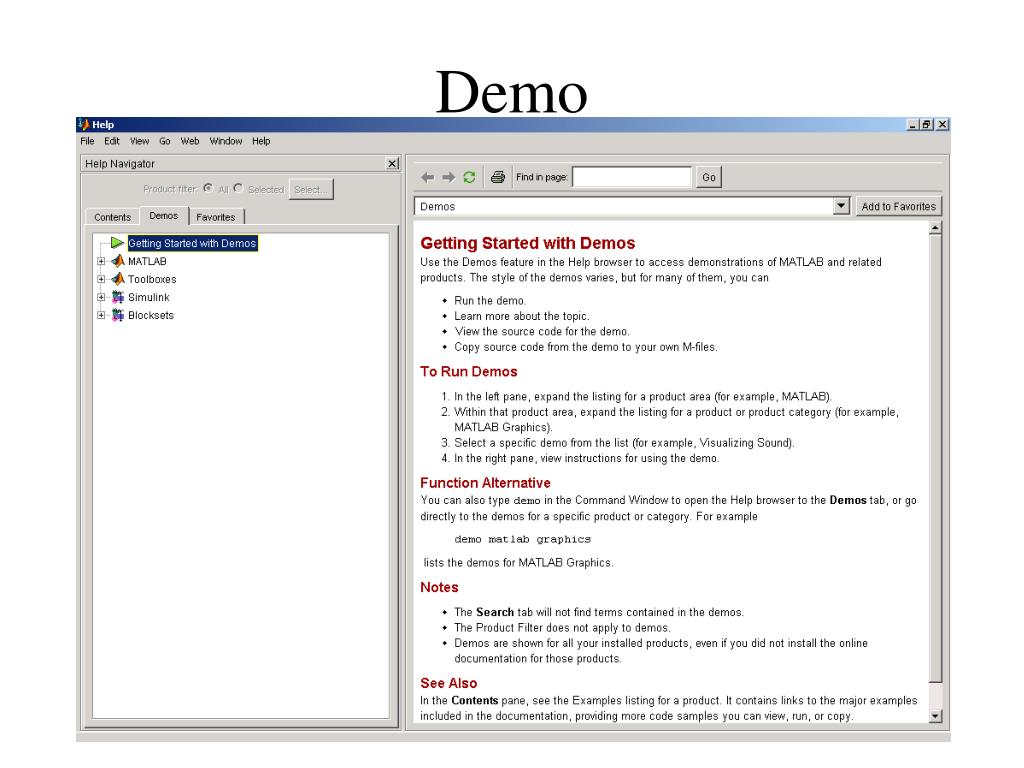Expand the Simulink demos node
Viewport: 1024px width, 768px height.
click(x=101, y=297)
